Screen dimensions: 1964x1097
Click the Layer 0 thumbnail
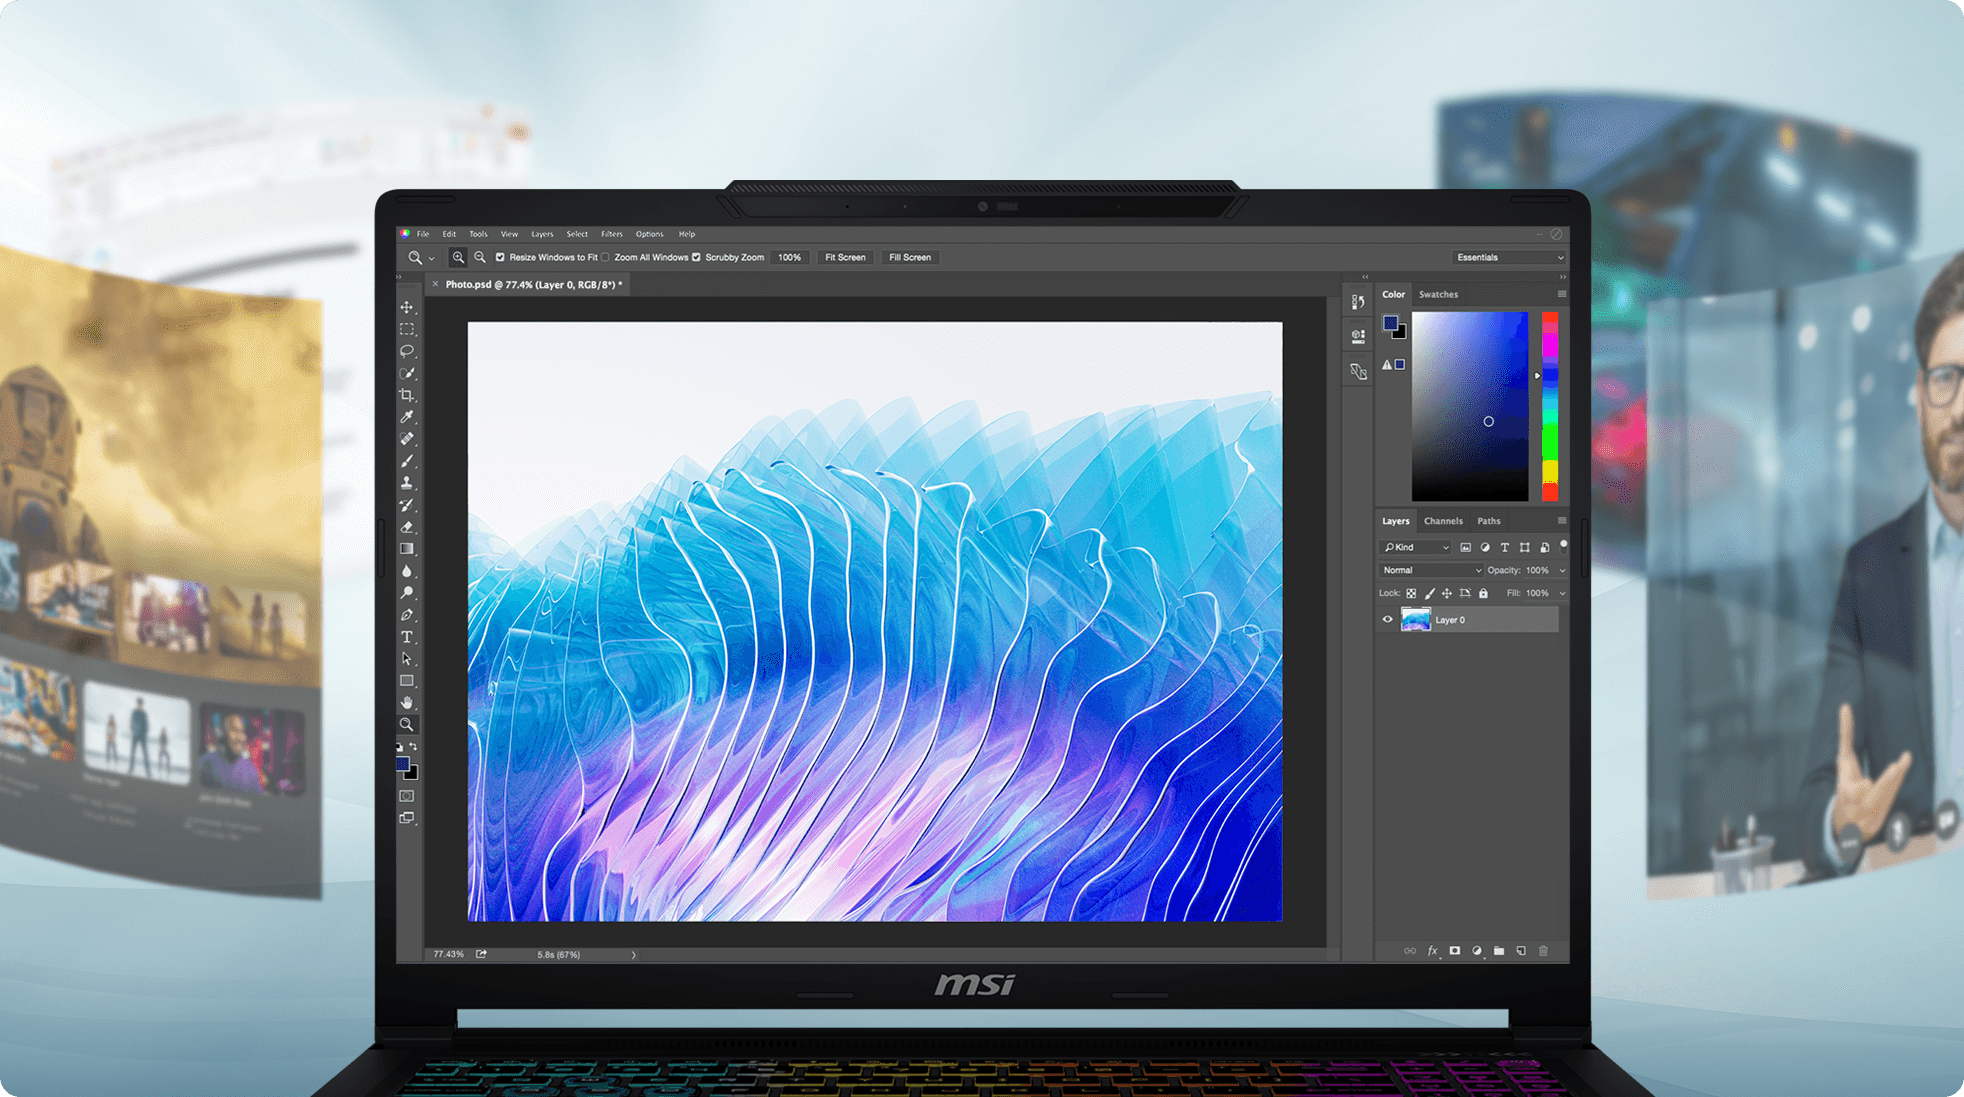pyautogui.click(x=1415, y=620)
